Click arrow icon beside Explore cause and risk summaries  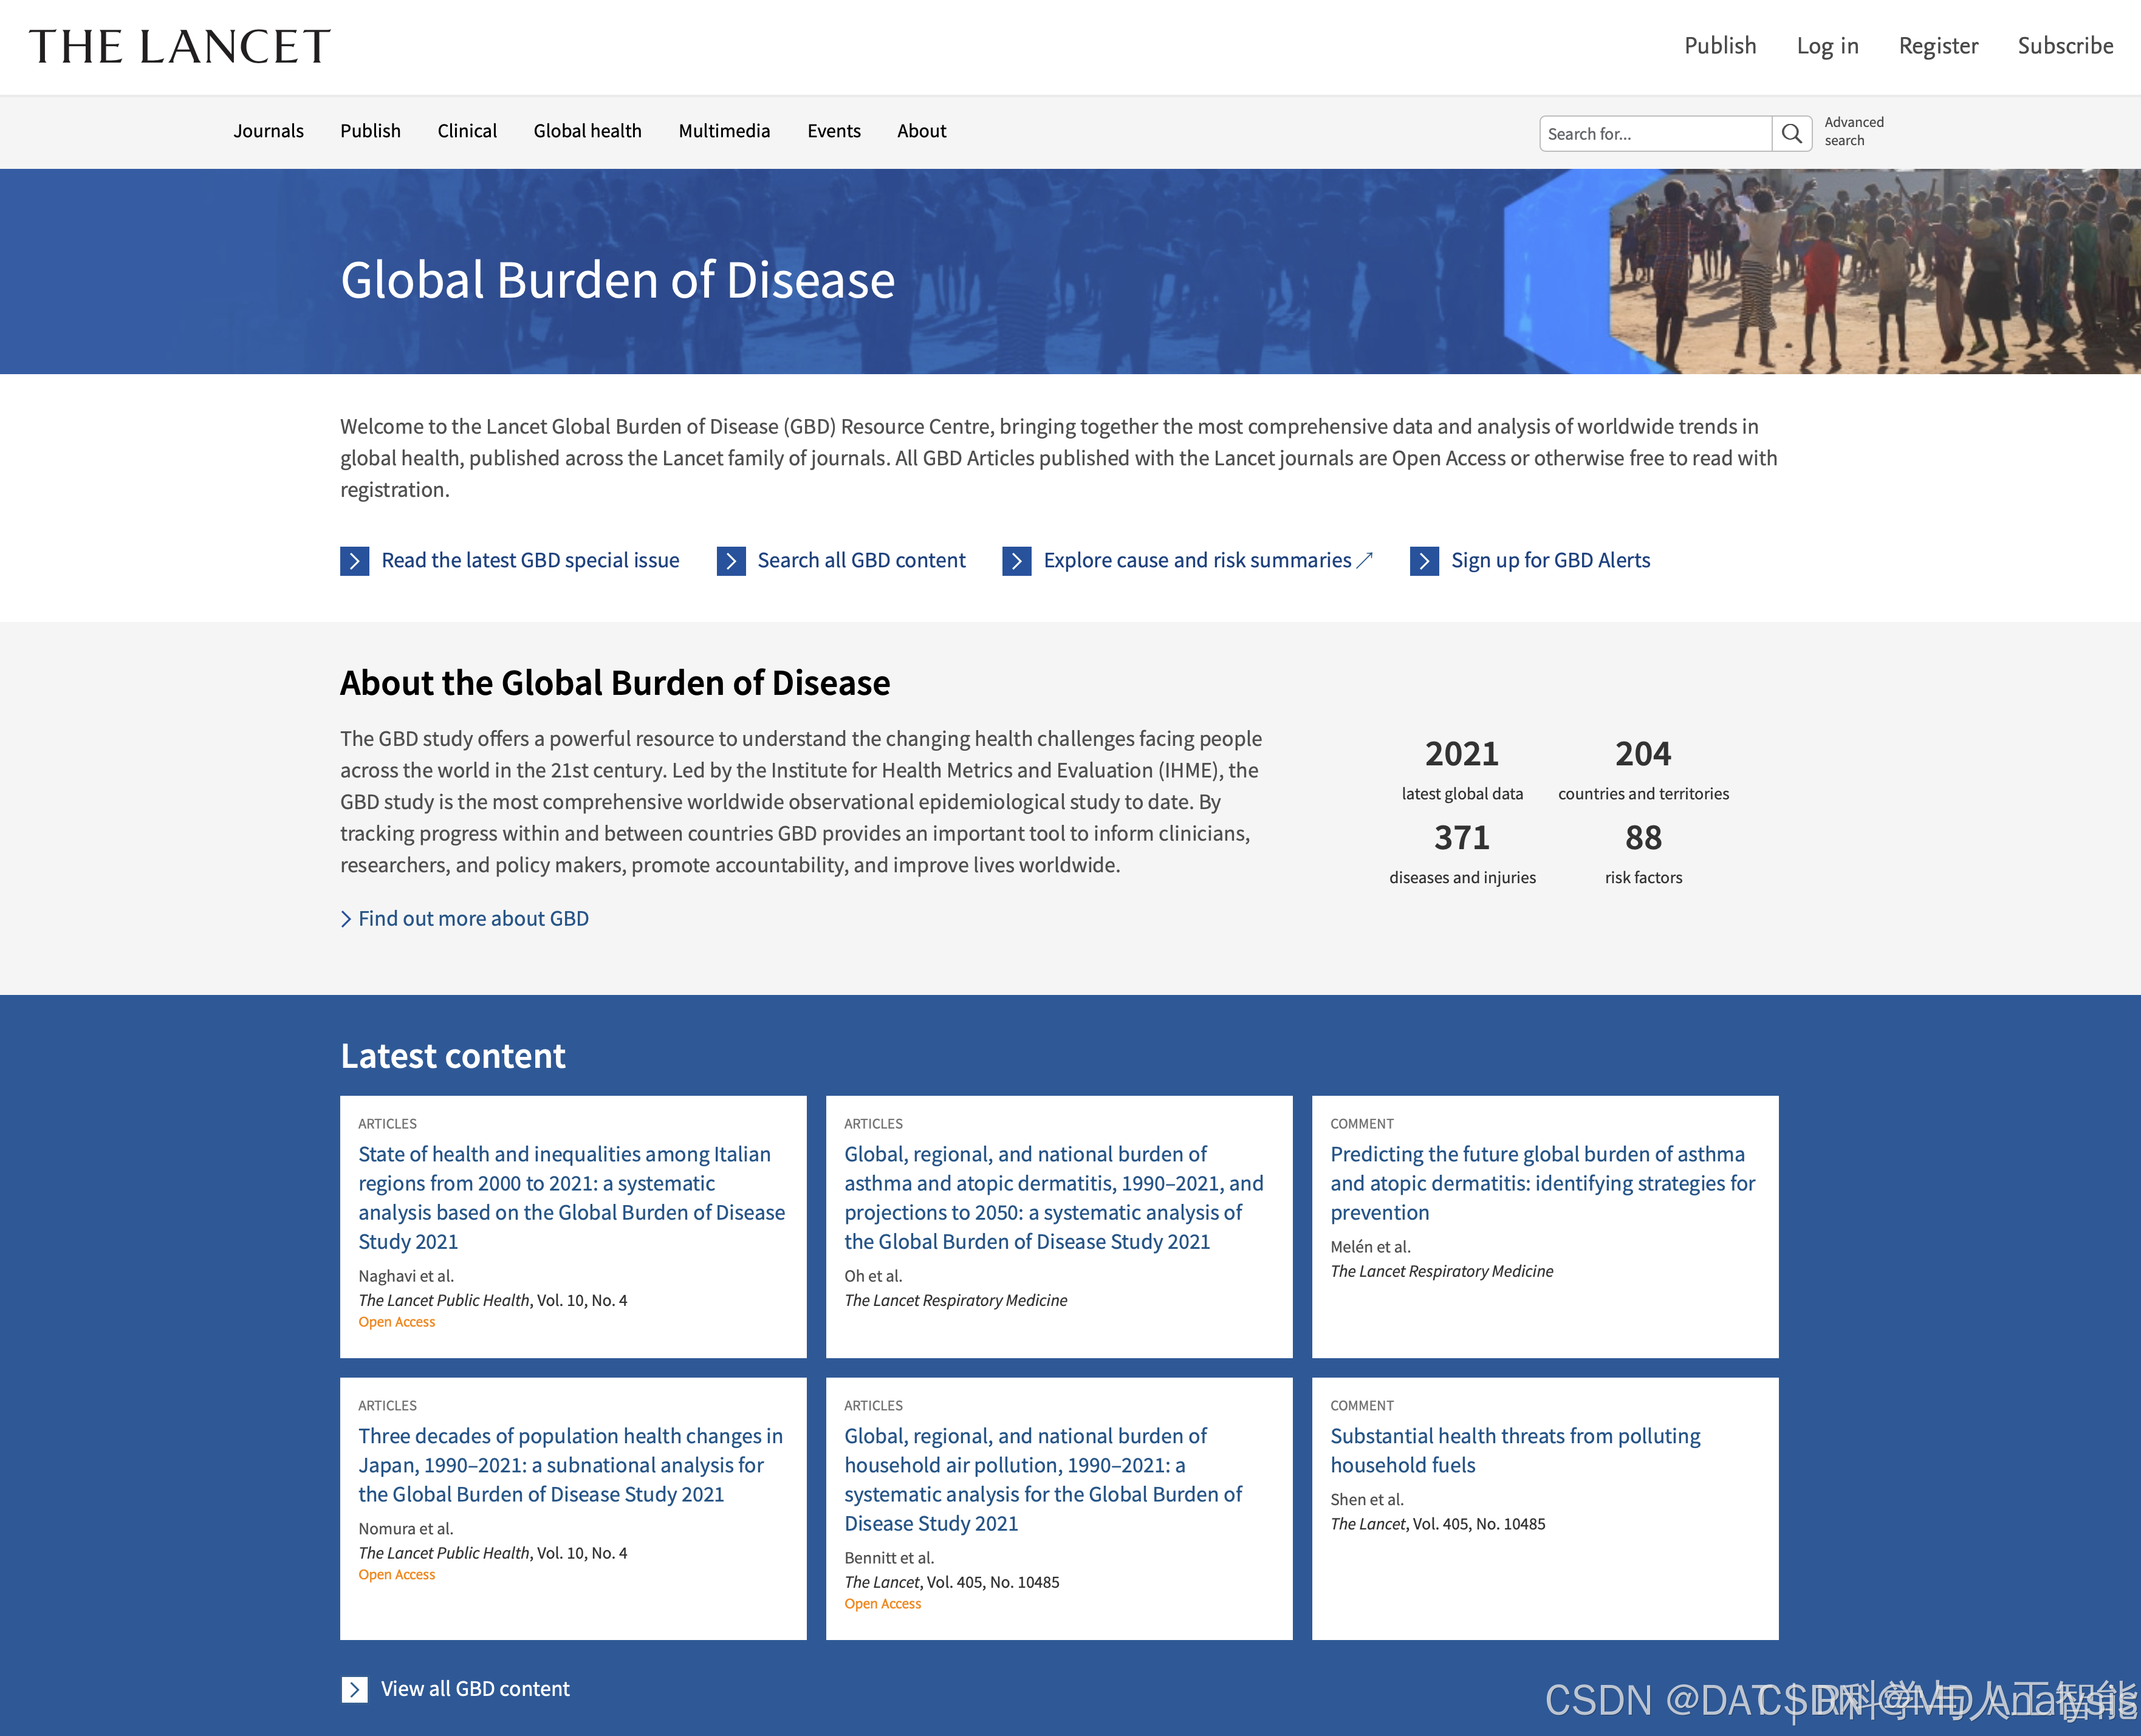coord(1016,561)
